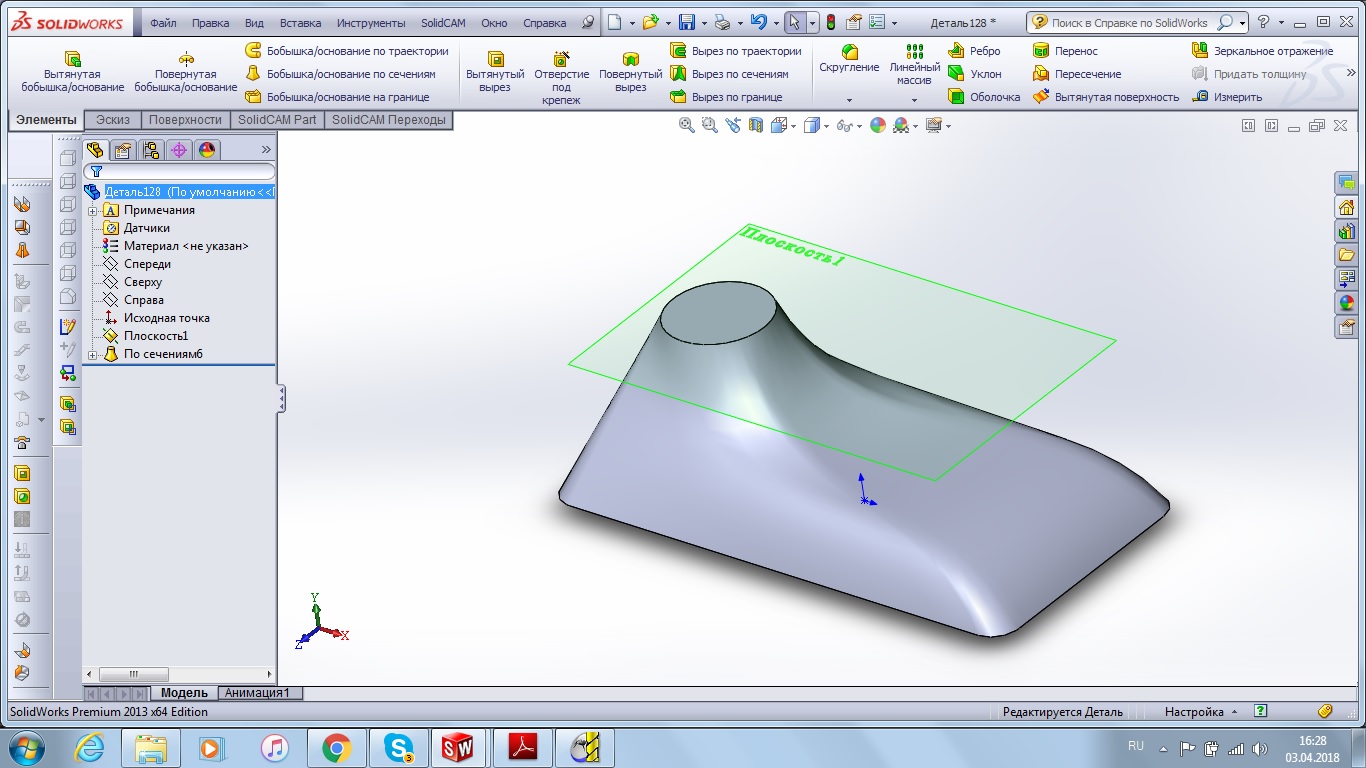Expand the Примечания tree node

coord(92,211)
